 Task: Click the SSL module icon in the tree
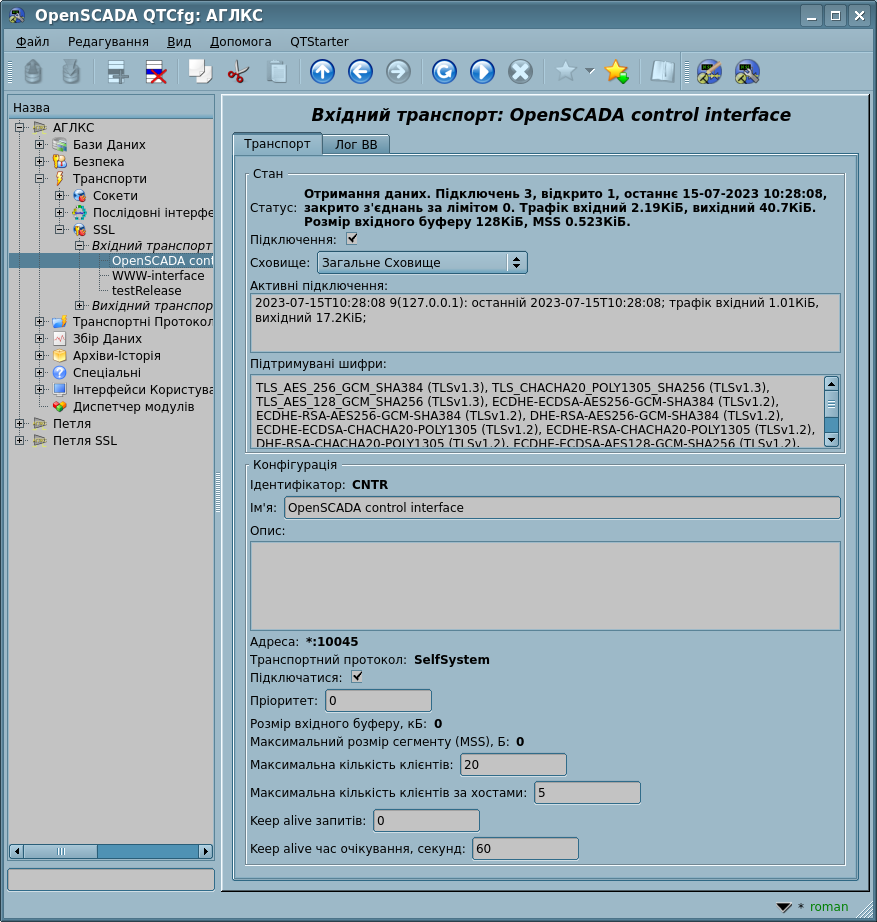click(79, 230)
